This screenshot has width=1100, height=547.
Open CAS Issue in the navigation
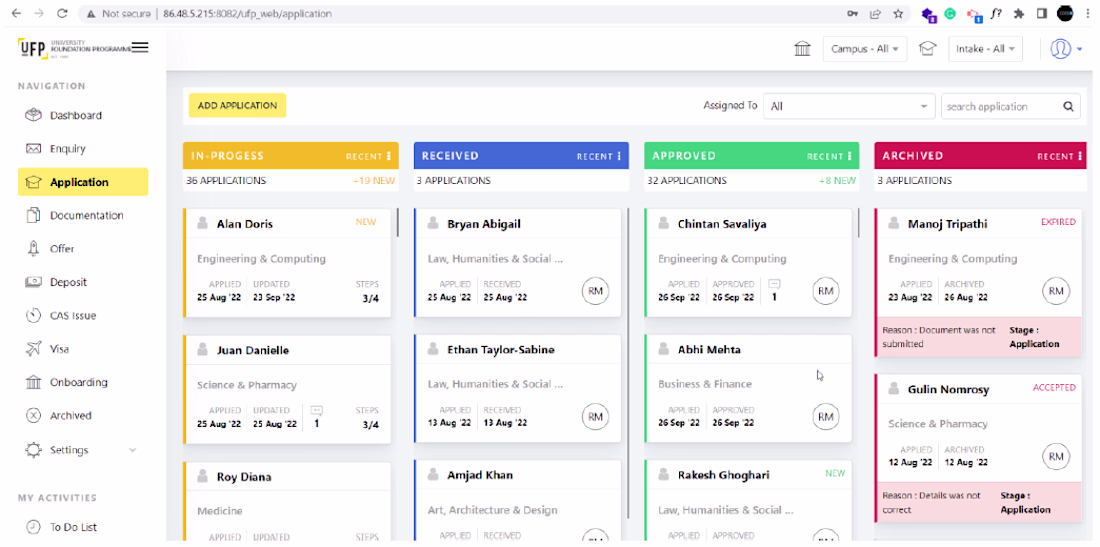[x=83, y=316]
